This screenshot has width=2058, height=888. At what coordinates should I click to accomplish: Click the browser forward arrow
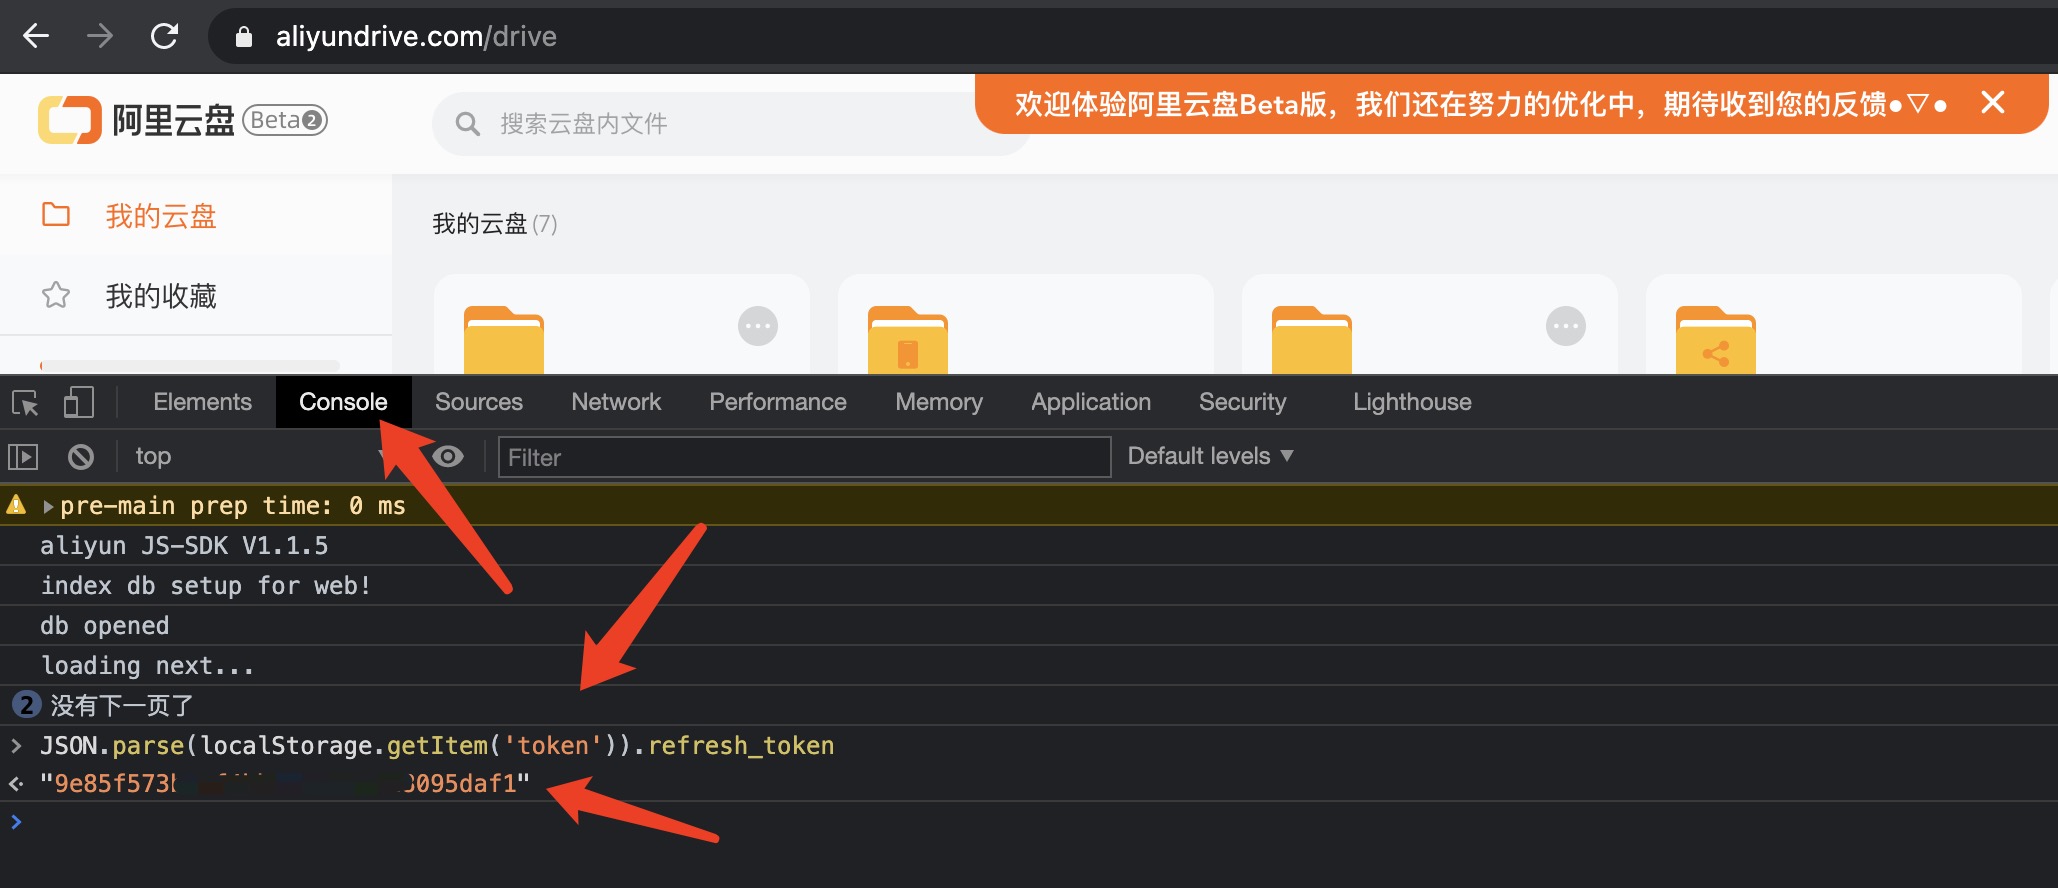99,37
